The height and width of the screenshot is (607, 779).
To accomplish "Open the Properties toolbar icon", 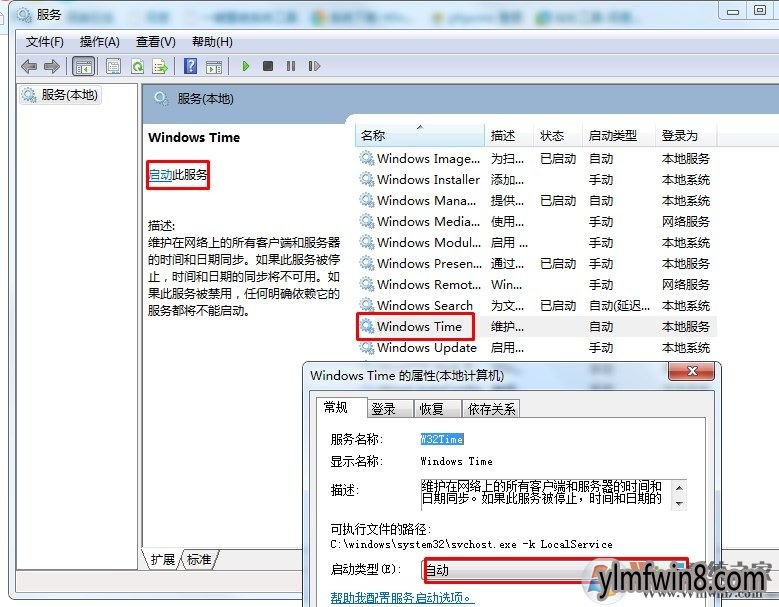I will (113, 66).
